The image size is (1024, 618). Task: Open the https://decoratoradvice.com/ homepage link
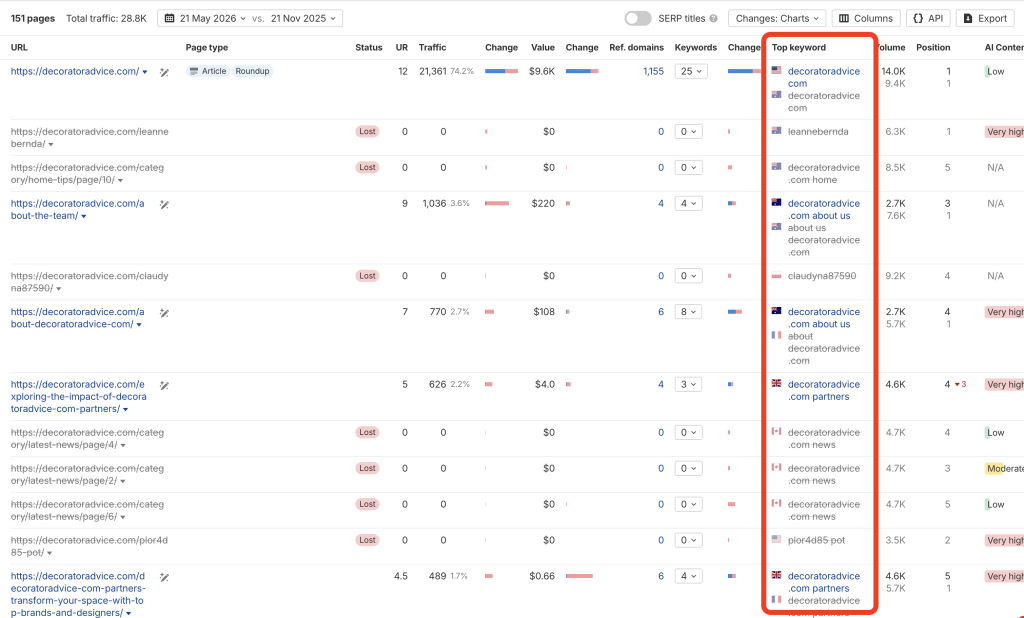tap(74, 71)
